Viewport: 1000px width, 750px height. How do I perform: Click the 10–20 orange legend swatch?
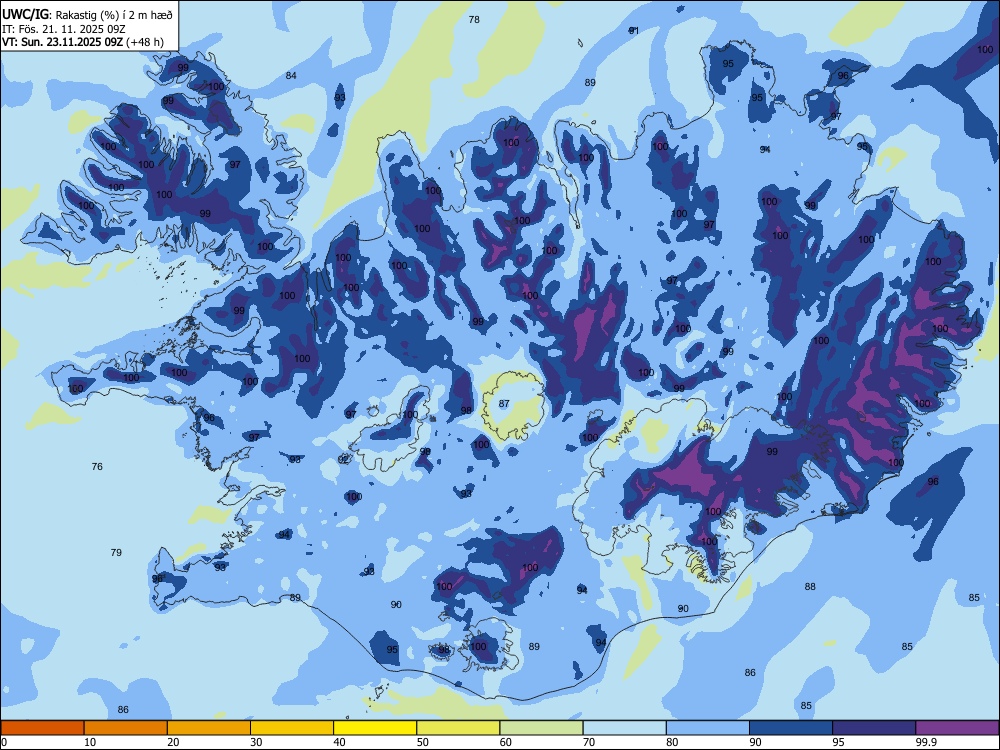coord(126,728)
